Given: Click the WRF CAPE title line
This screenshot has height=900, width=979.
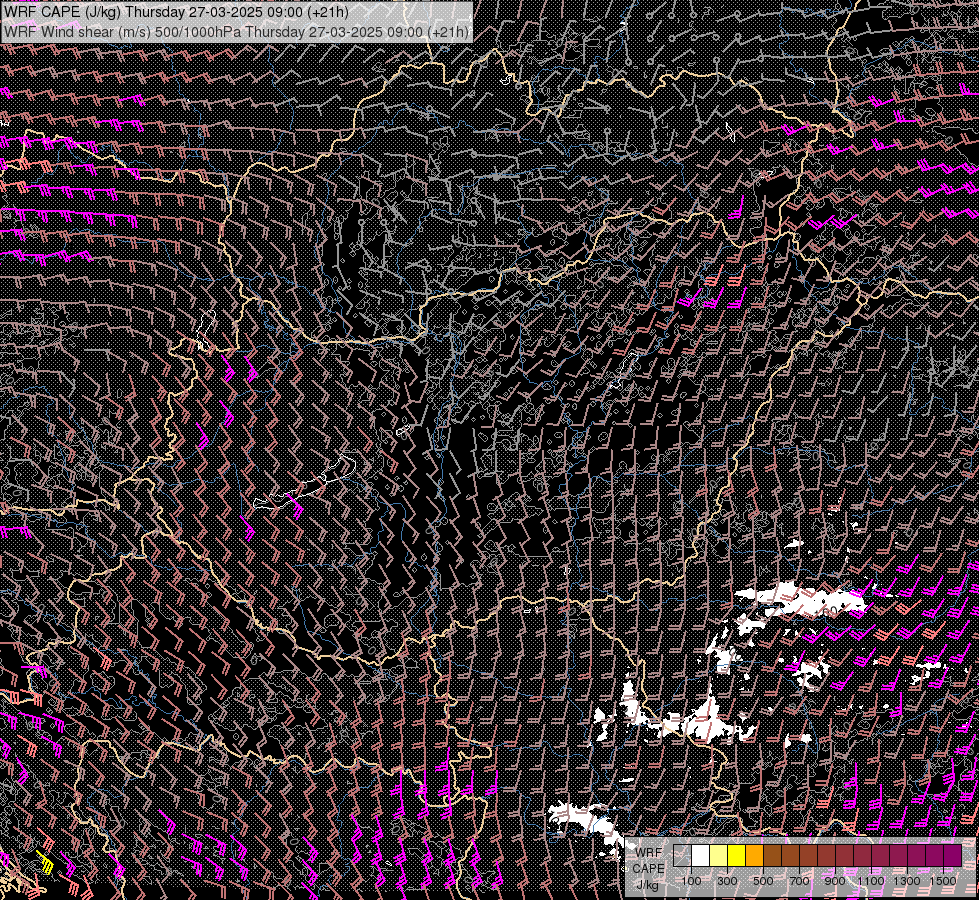Looking at the screenshot, I should 175,12.
